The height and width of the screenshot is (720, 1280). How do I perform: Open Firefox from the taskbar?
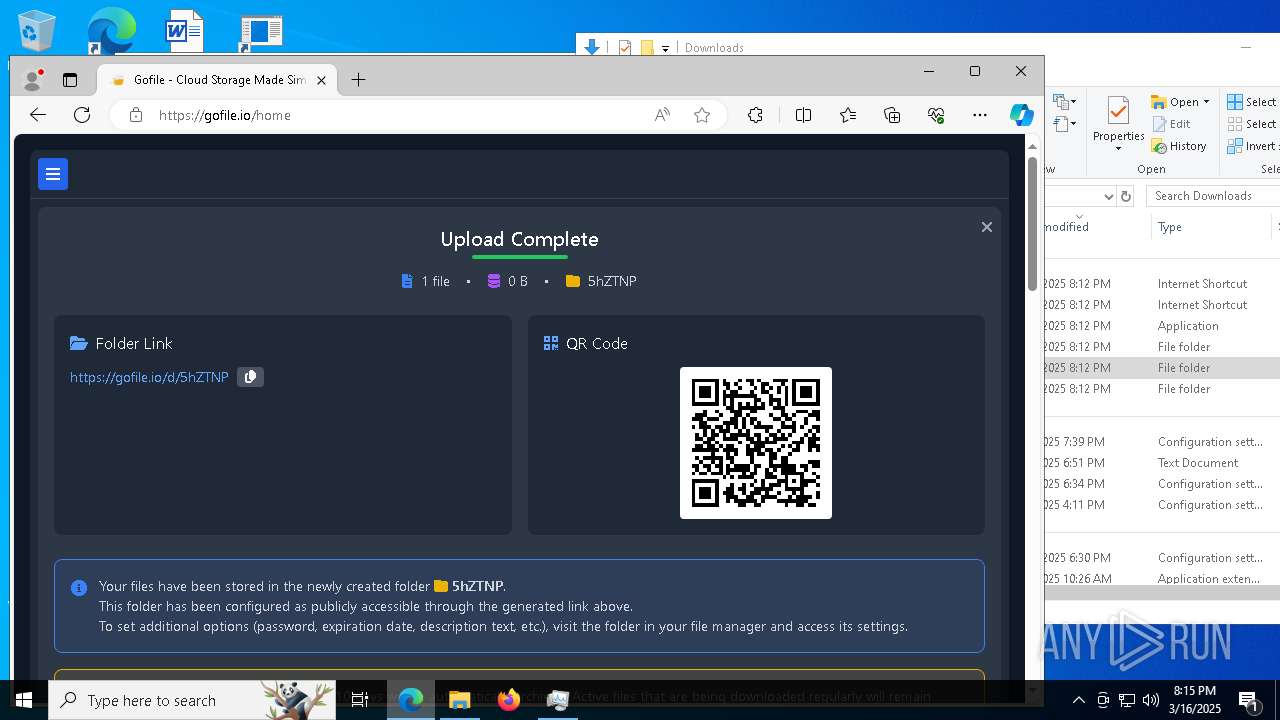pyautogui.click(x=509, y=700)
